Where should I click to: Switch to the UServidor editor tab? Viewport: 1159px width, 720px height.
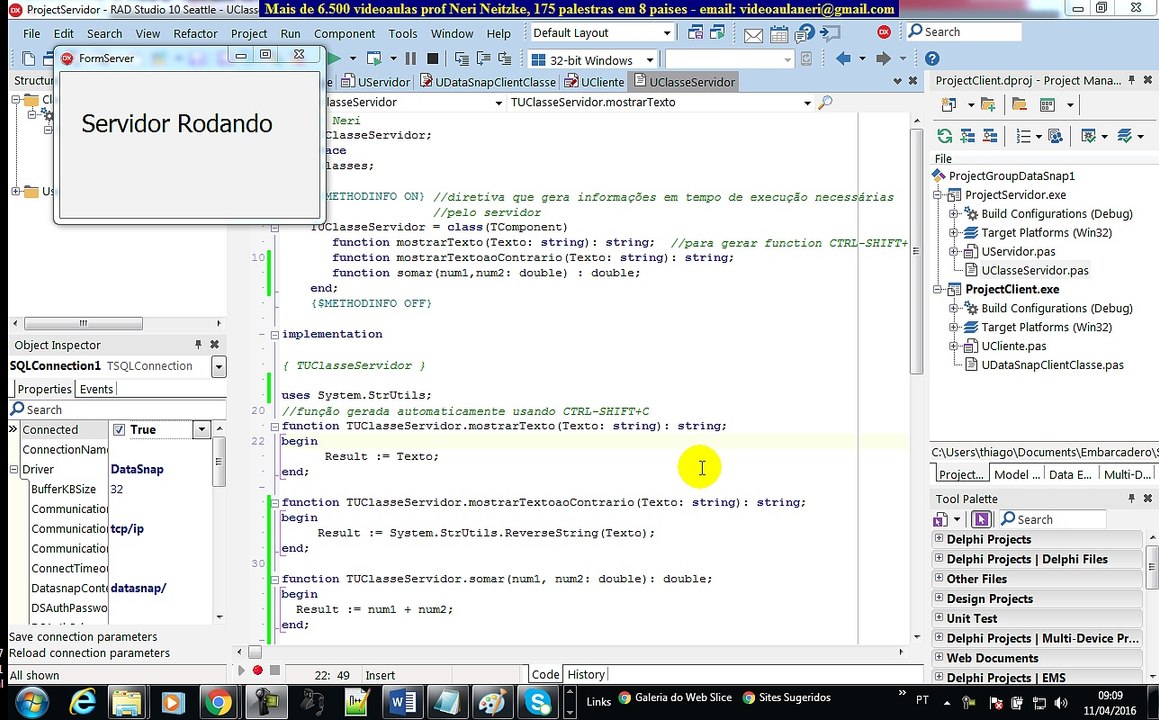point(375,82)
